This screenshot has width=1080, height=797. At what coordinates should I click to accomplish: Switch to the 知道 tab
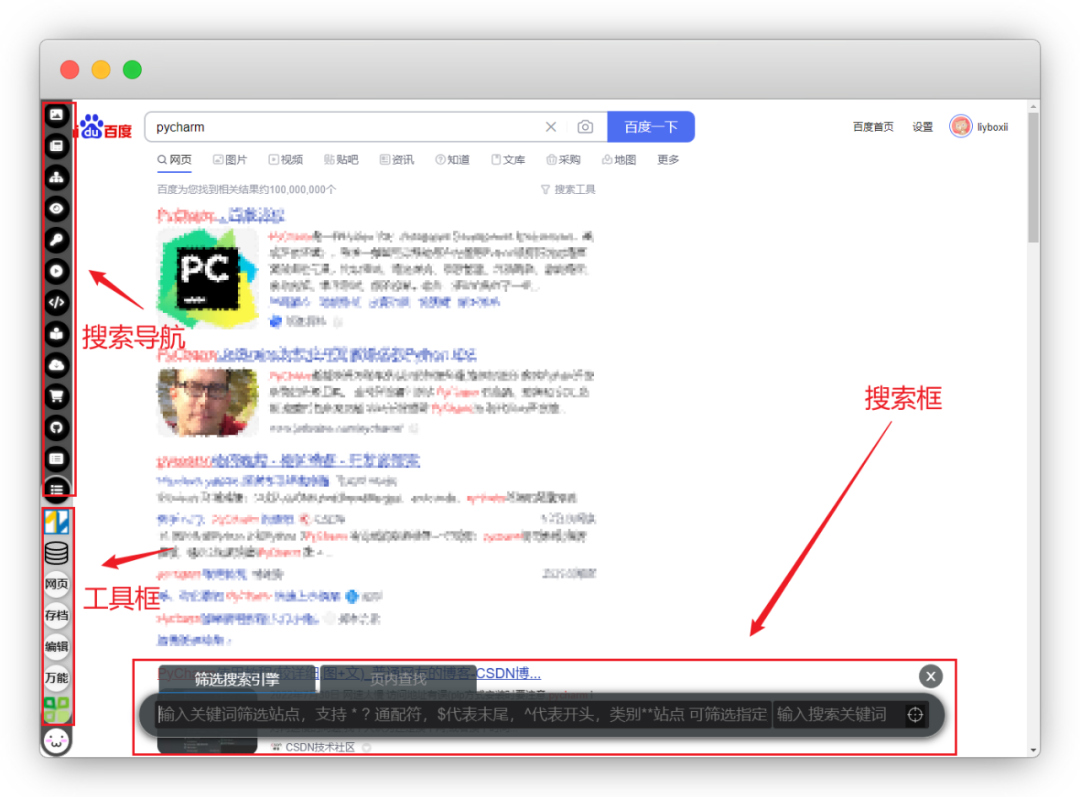453,160
